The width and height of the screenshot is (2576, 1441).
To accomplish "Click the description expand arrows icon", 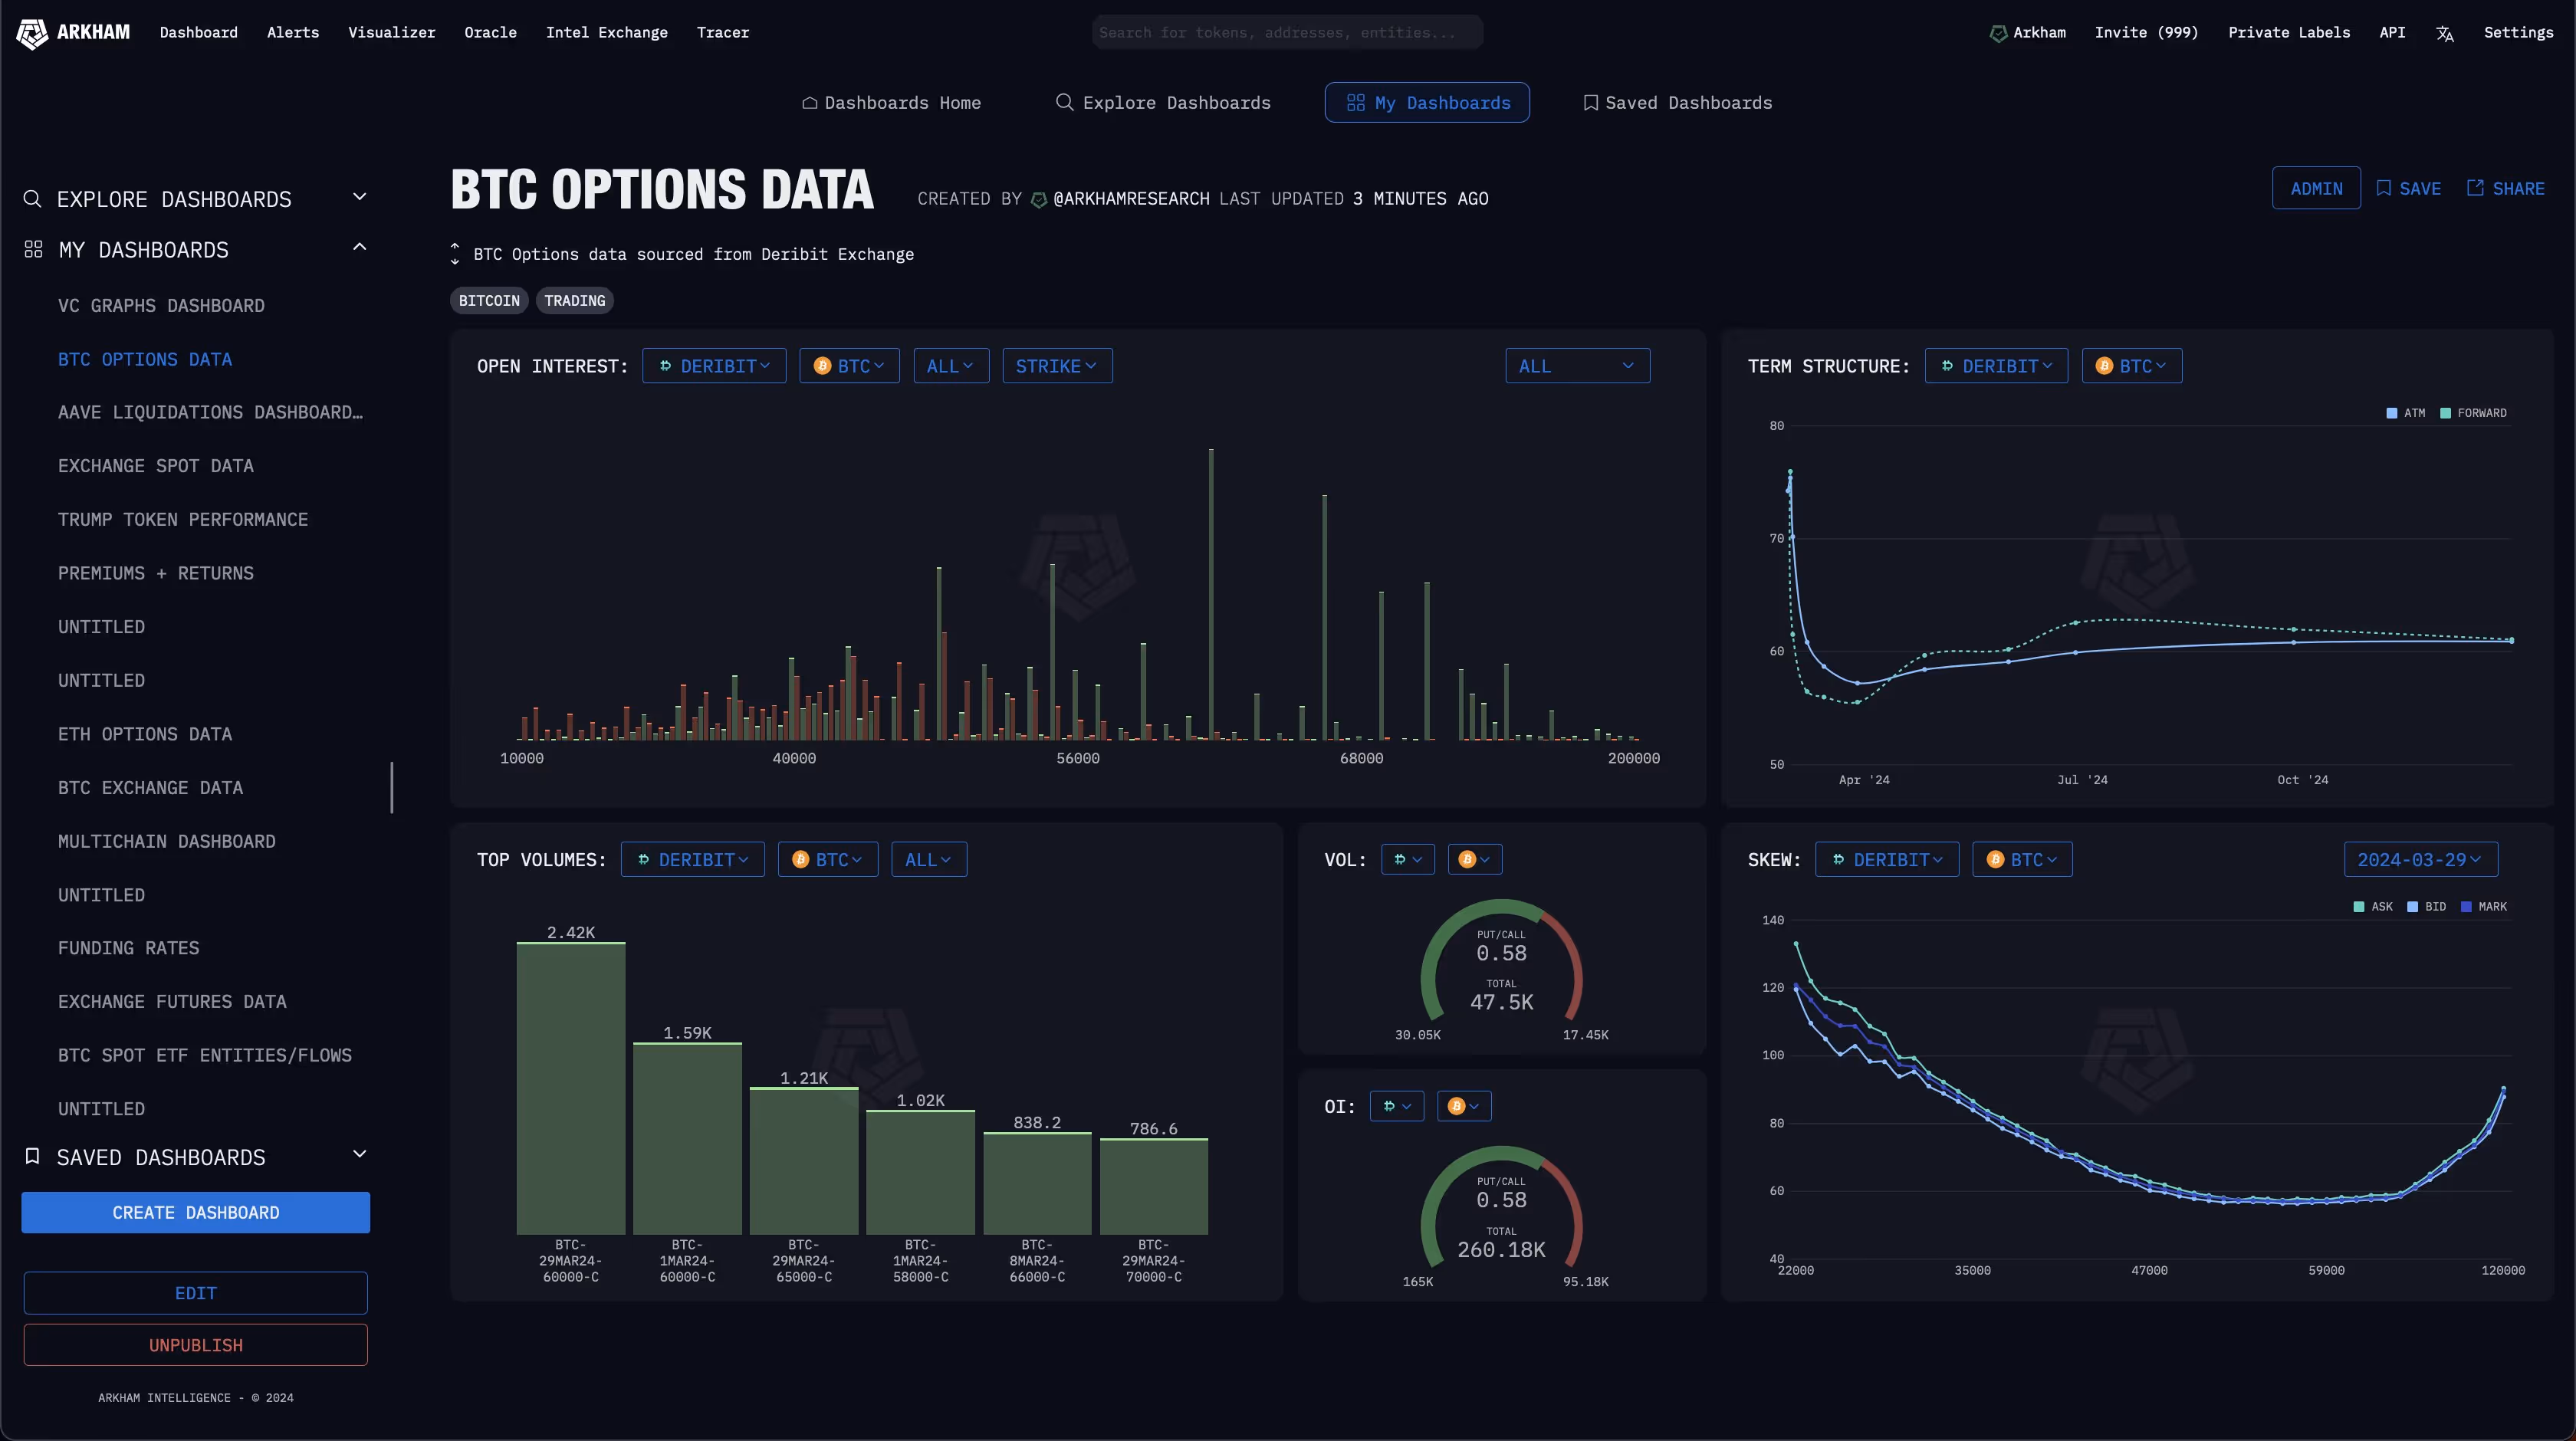I will (455, 254).
